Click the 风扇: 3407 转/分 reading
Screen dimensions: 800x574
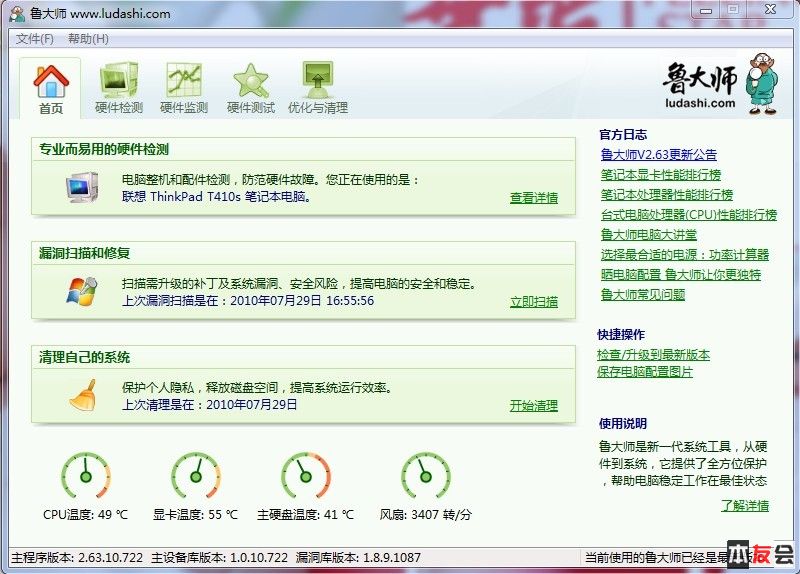click(426, 514)
